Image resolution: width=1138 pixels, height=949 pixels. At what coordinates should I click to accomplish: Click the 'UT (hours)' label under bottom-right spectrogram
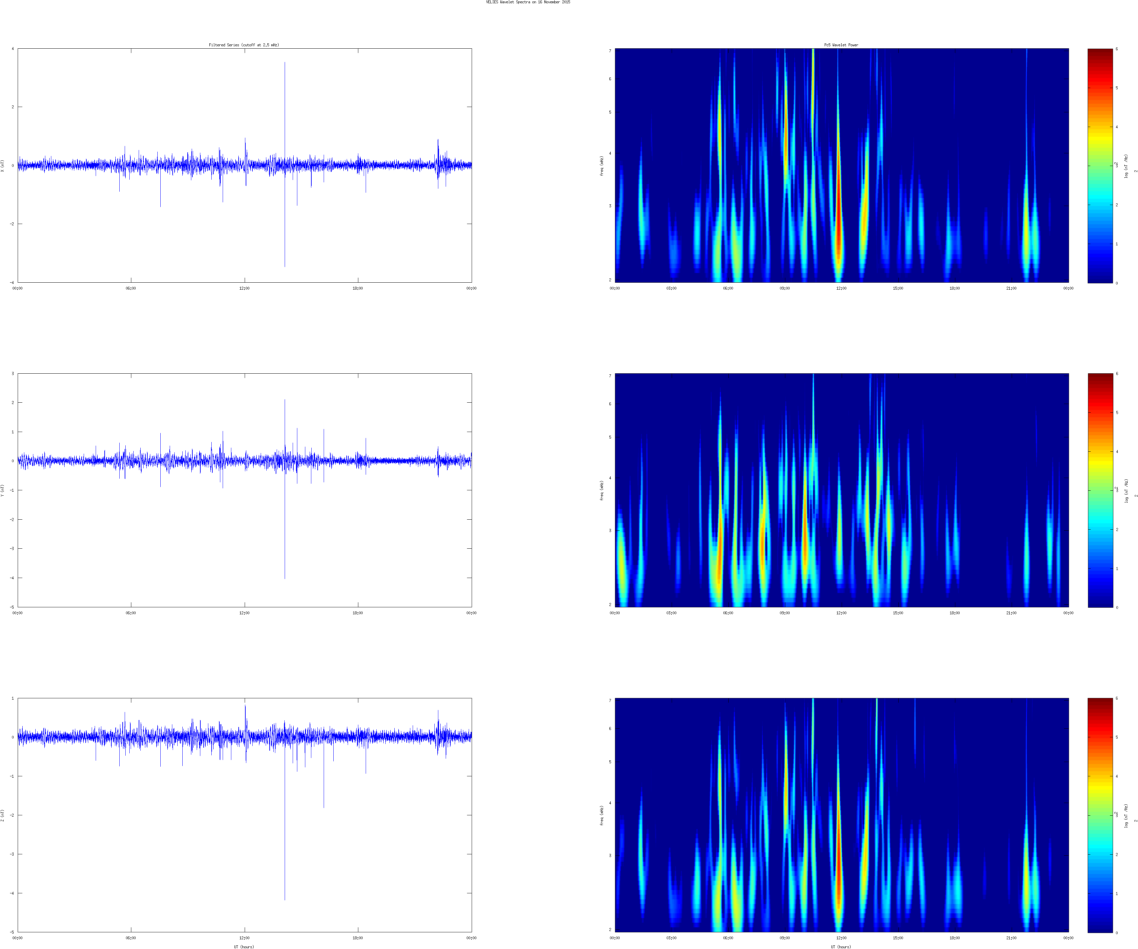click(841, 946)
